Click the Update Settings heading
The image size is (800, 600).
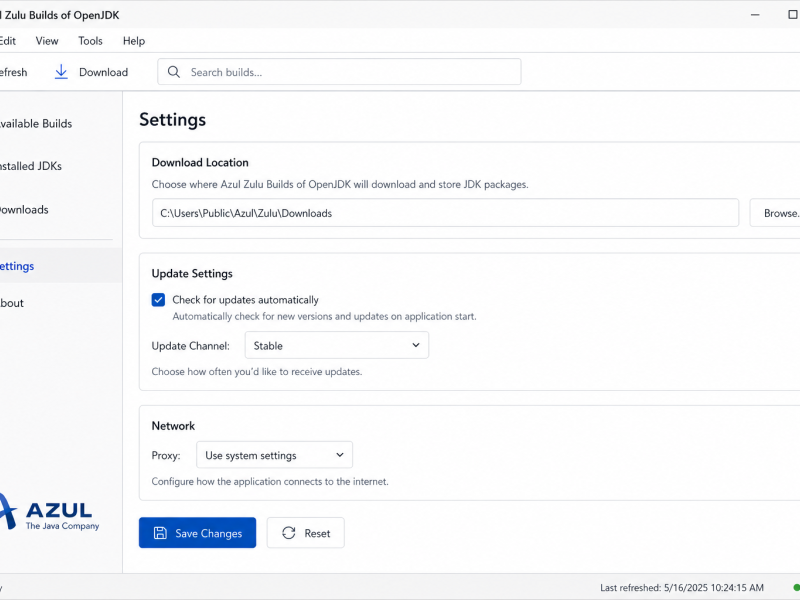tap(192, 273)
